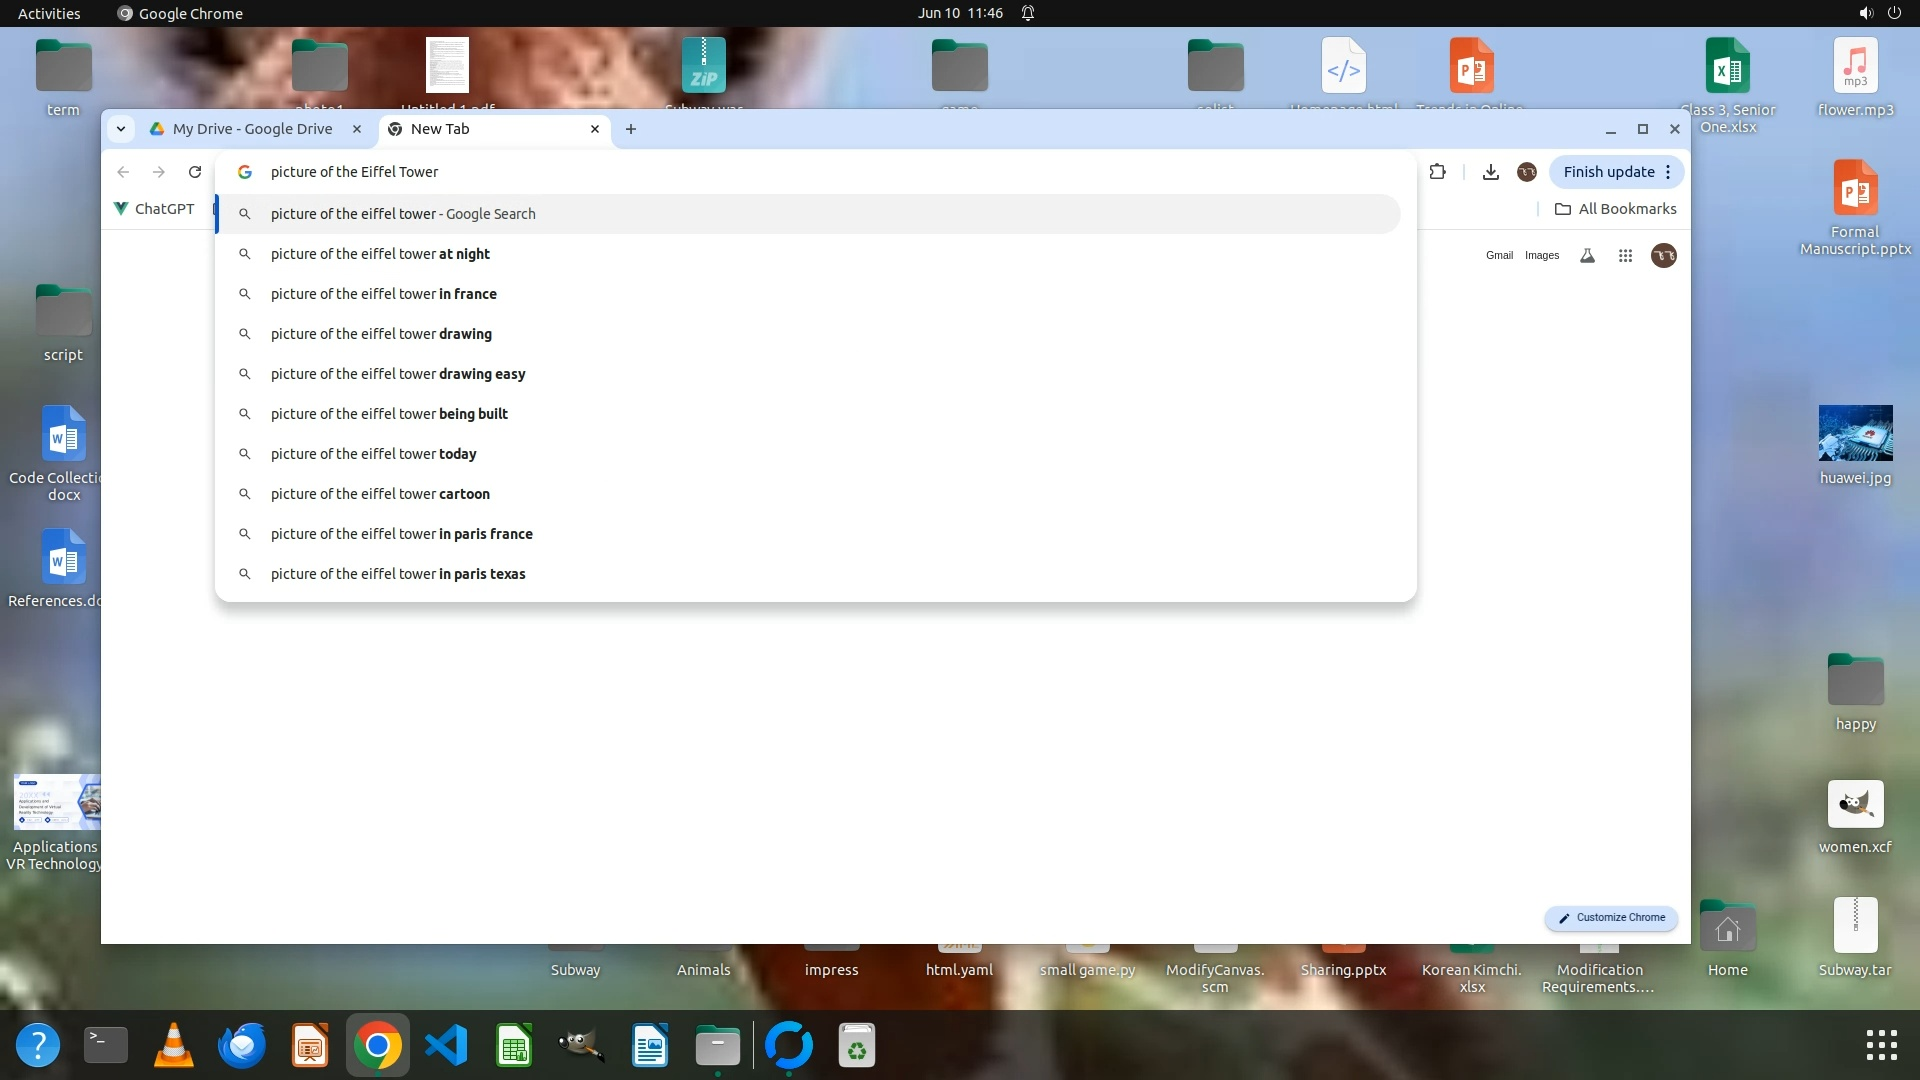Click the address bar search text

coord(354,172)
